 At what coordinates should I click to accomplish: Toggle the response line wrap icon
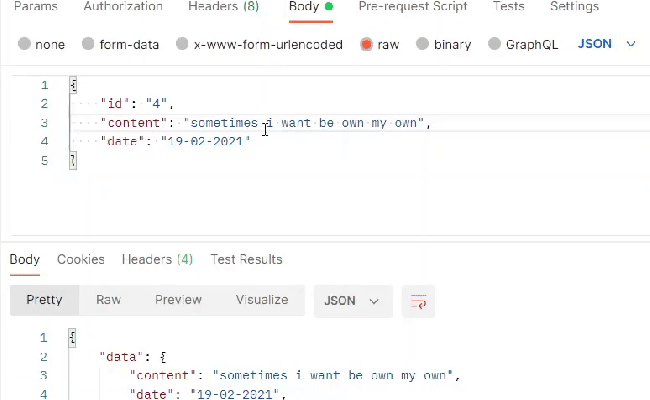click(418, 301)
